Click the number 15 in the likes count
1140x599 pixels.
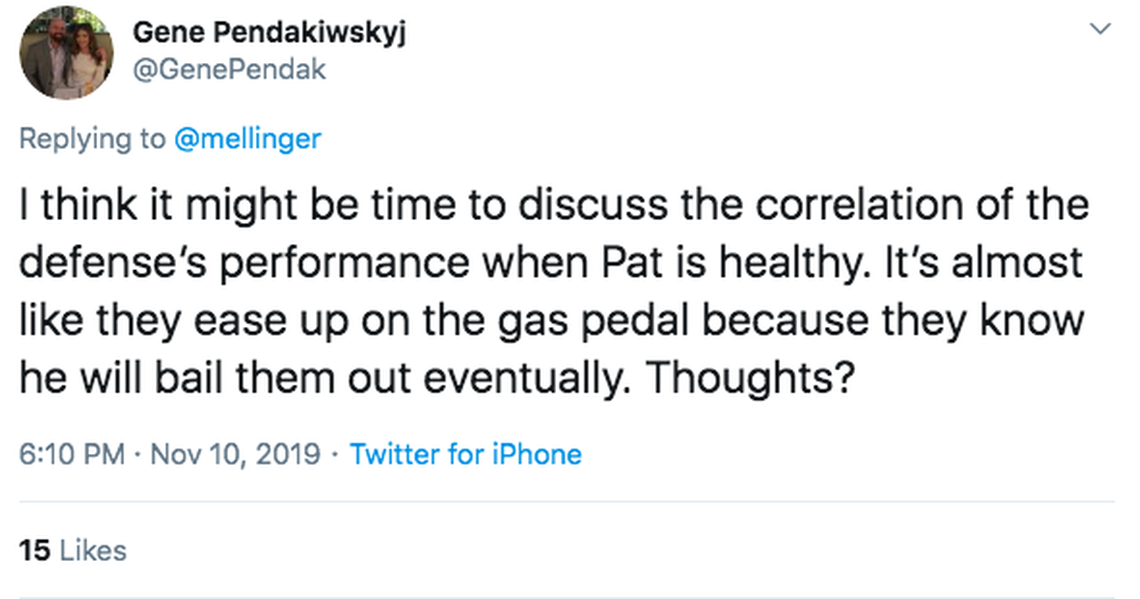click(35, 550)
